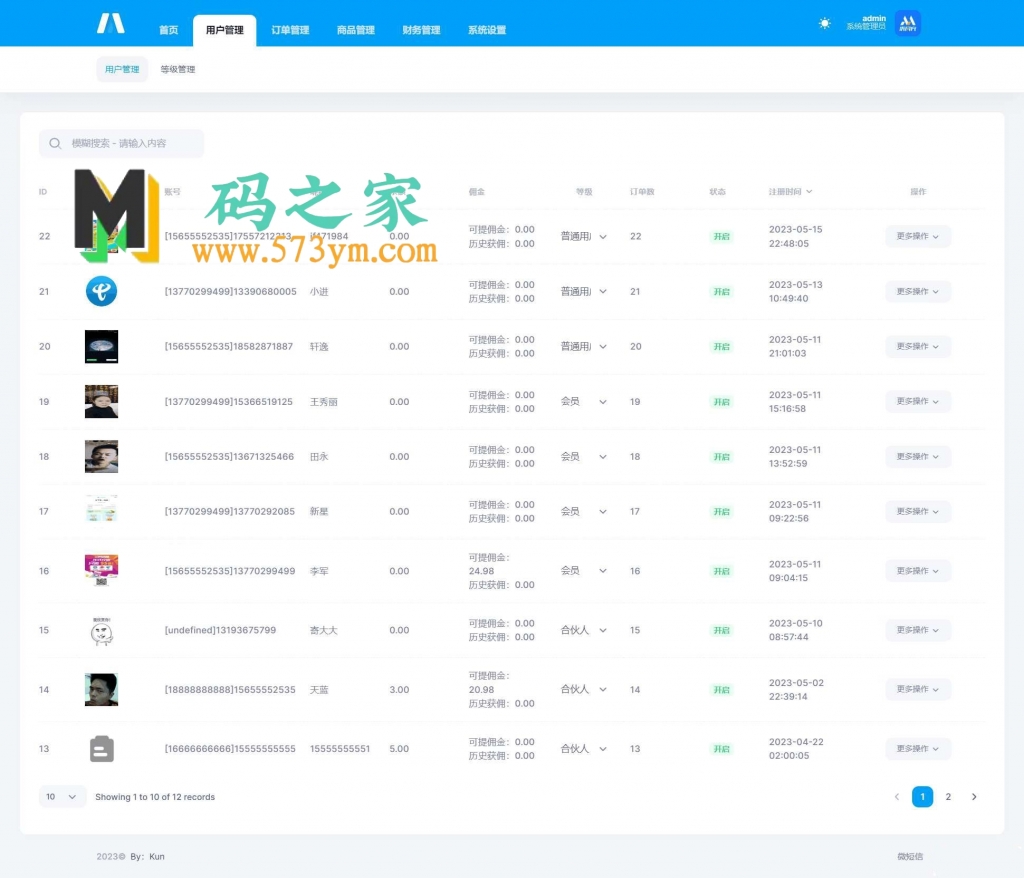The image size is (1024, 878).
Task: Click the 微短信 footer link
Action: (x=910, y=856)
